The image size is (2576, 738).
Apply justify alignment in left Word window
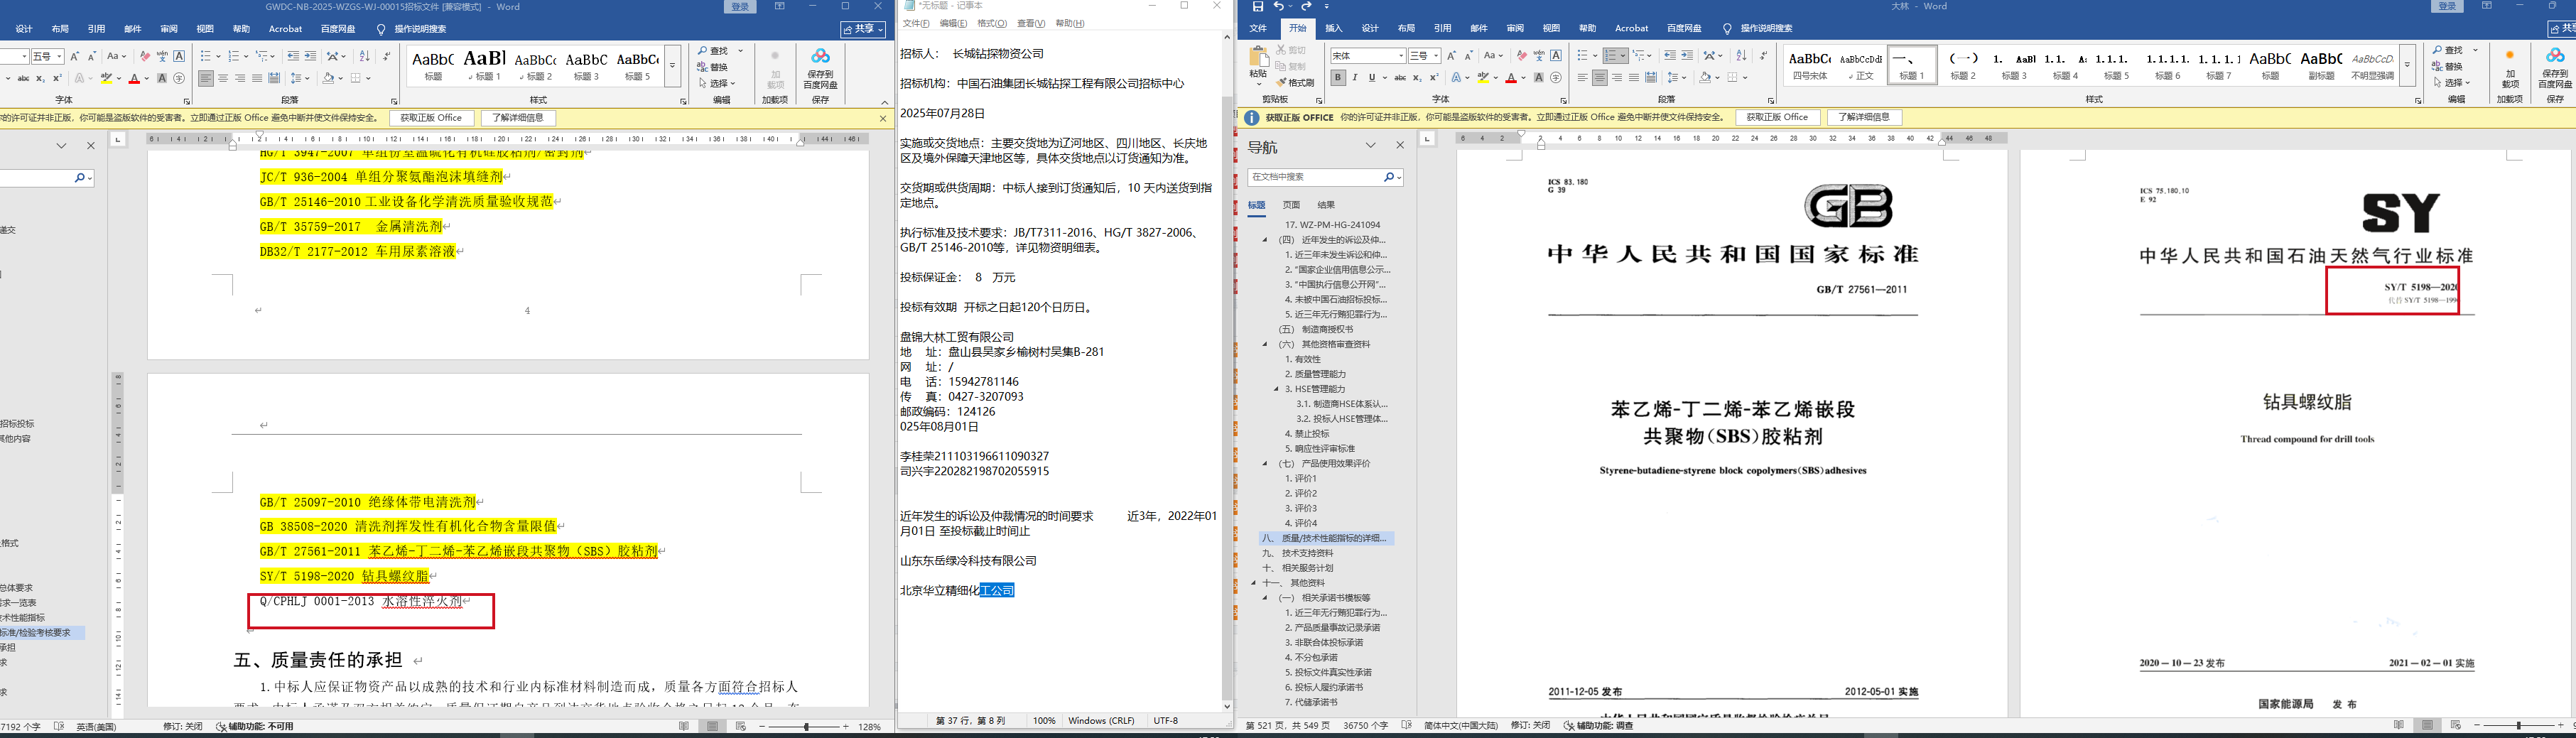(x=257, y=78)
